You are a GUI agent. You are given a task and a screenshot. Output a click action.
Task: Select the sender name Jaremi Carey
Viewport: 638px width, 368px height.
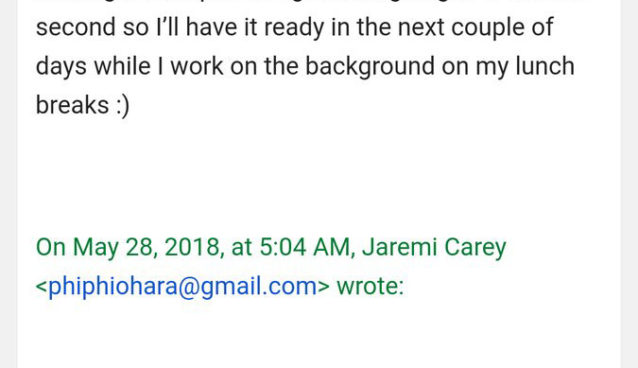tap(434, 247)
